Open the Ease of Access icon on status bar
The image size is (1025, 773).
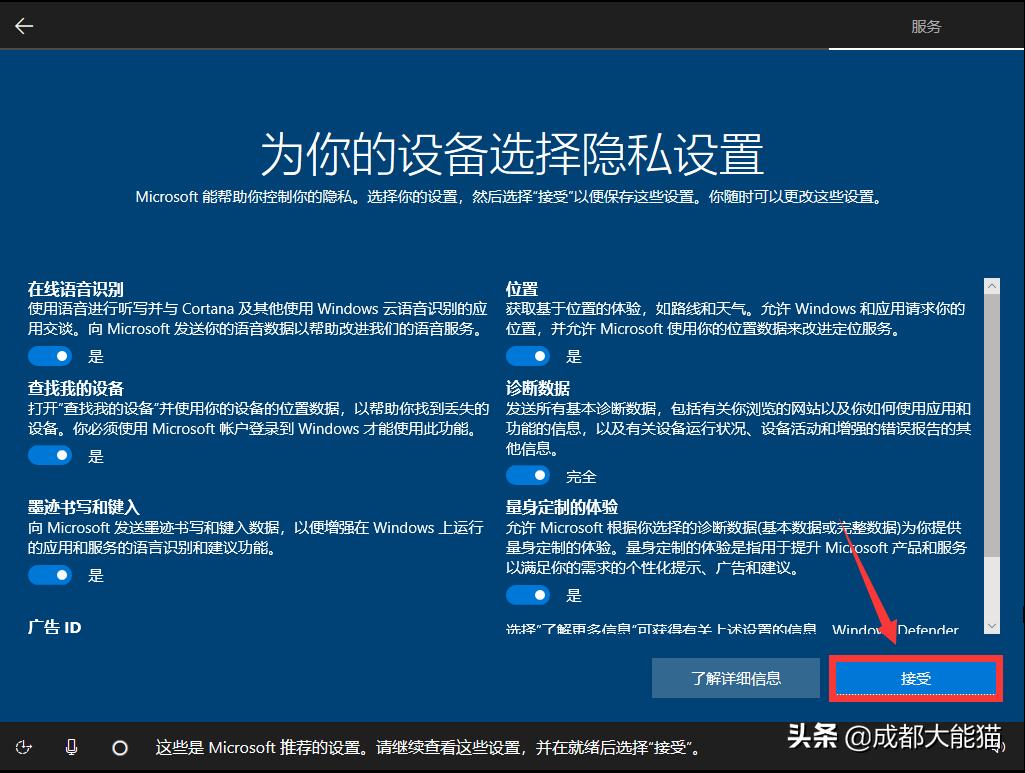click(24, 747)
